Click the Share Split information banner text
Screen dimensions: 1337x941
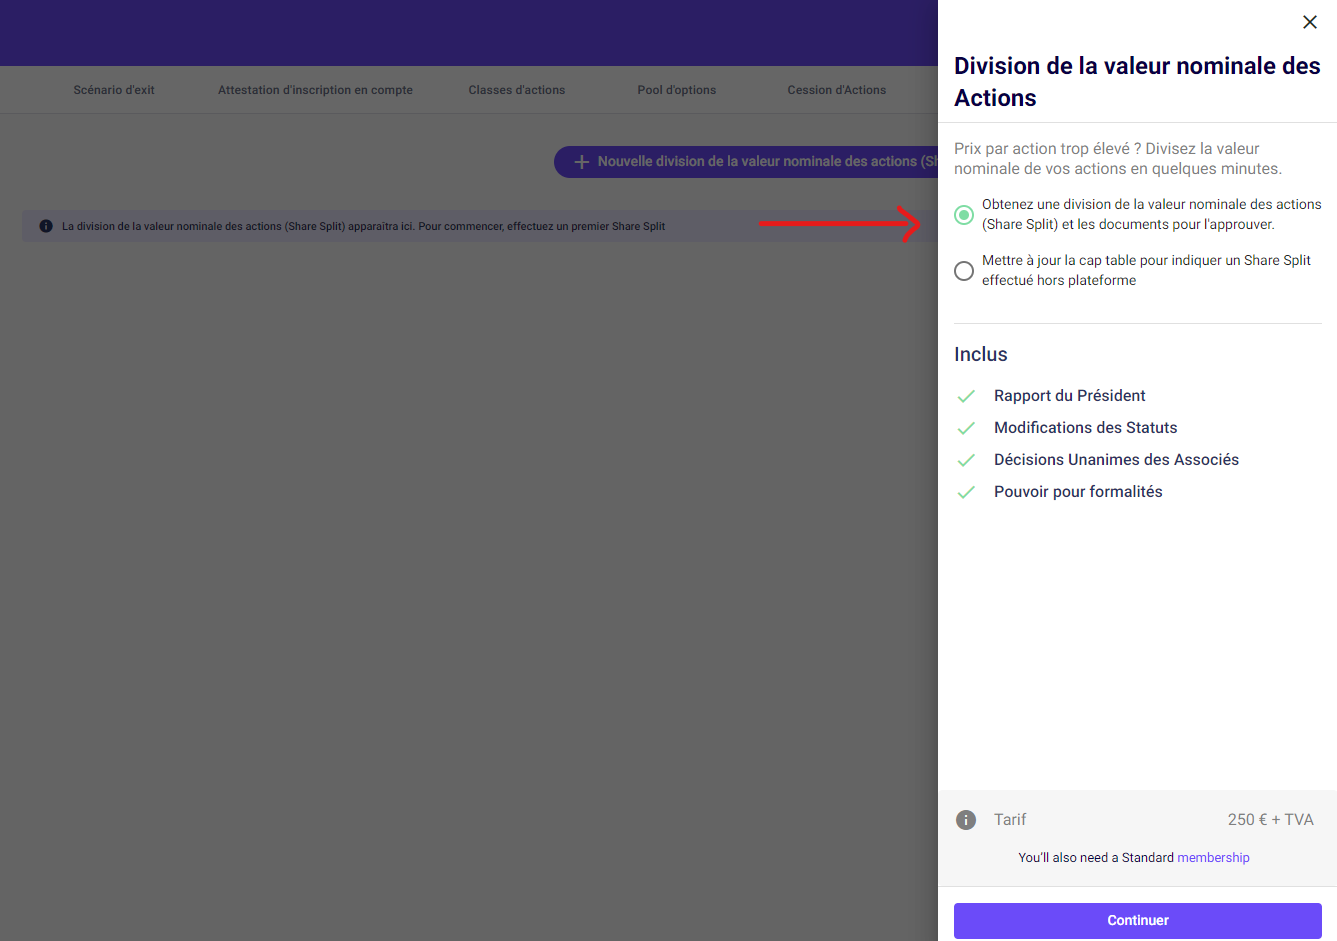[363, 226]
